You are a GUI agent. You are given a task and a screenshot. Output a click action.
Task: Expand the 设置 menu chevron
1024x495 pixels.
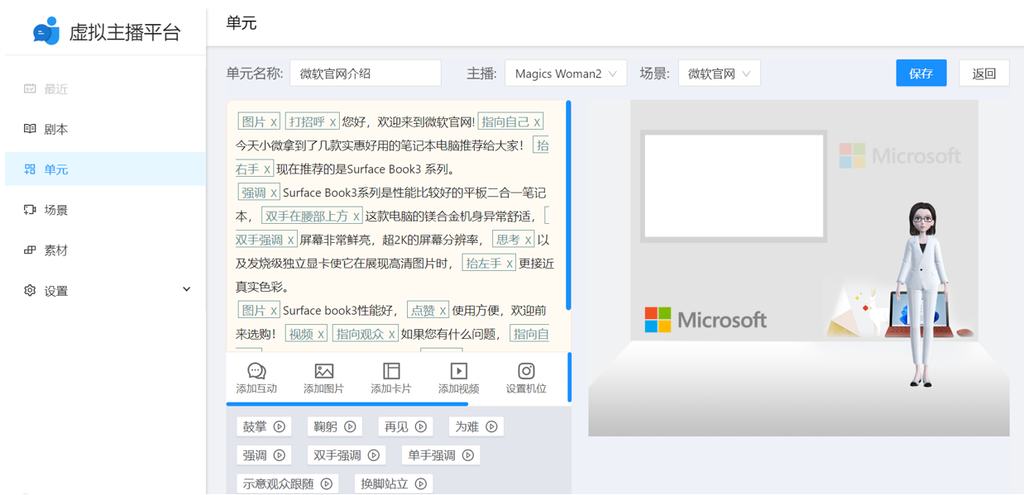186,289
